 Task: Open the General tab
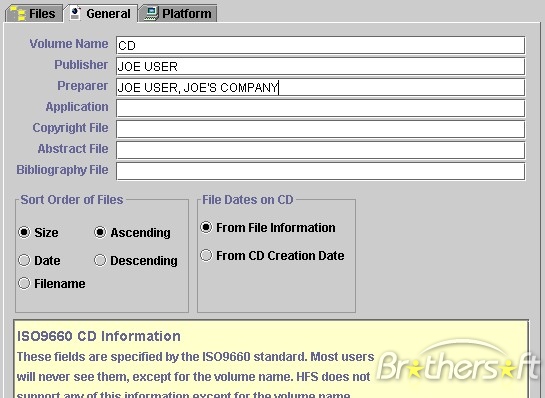tap(100, 14)
